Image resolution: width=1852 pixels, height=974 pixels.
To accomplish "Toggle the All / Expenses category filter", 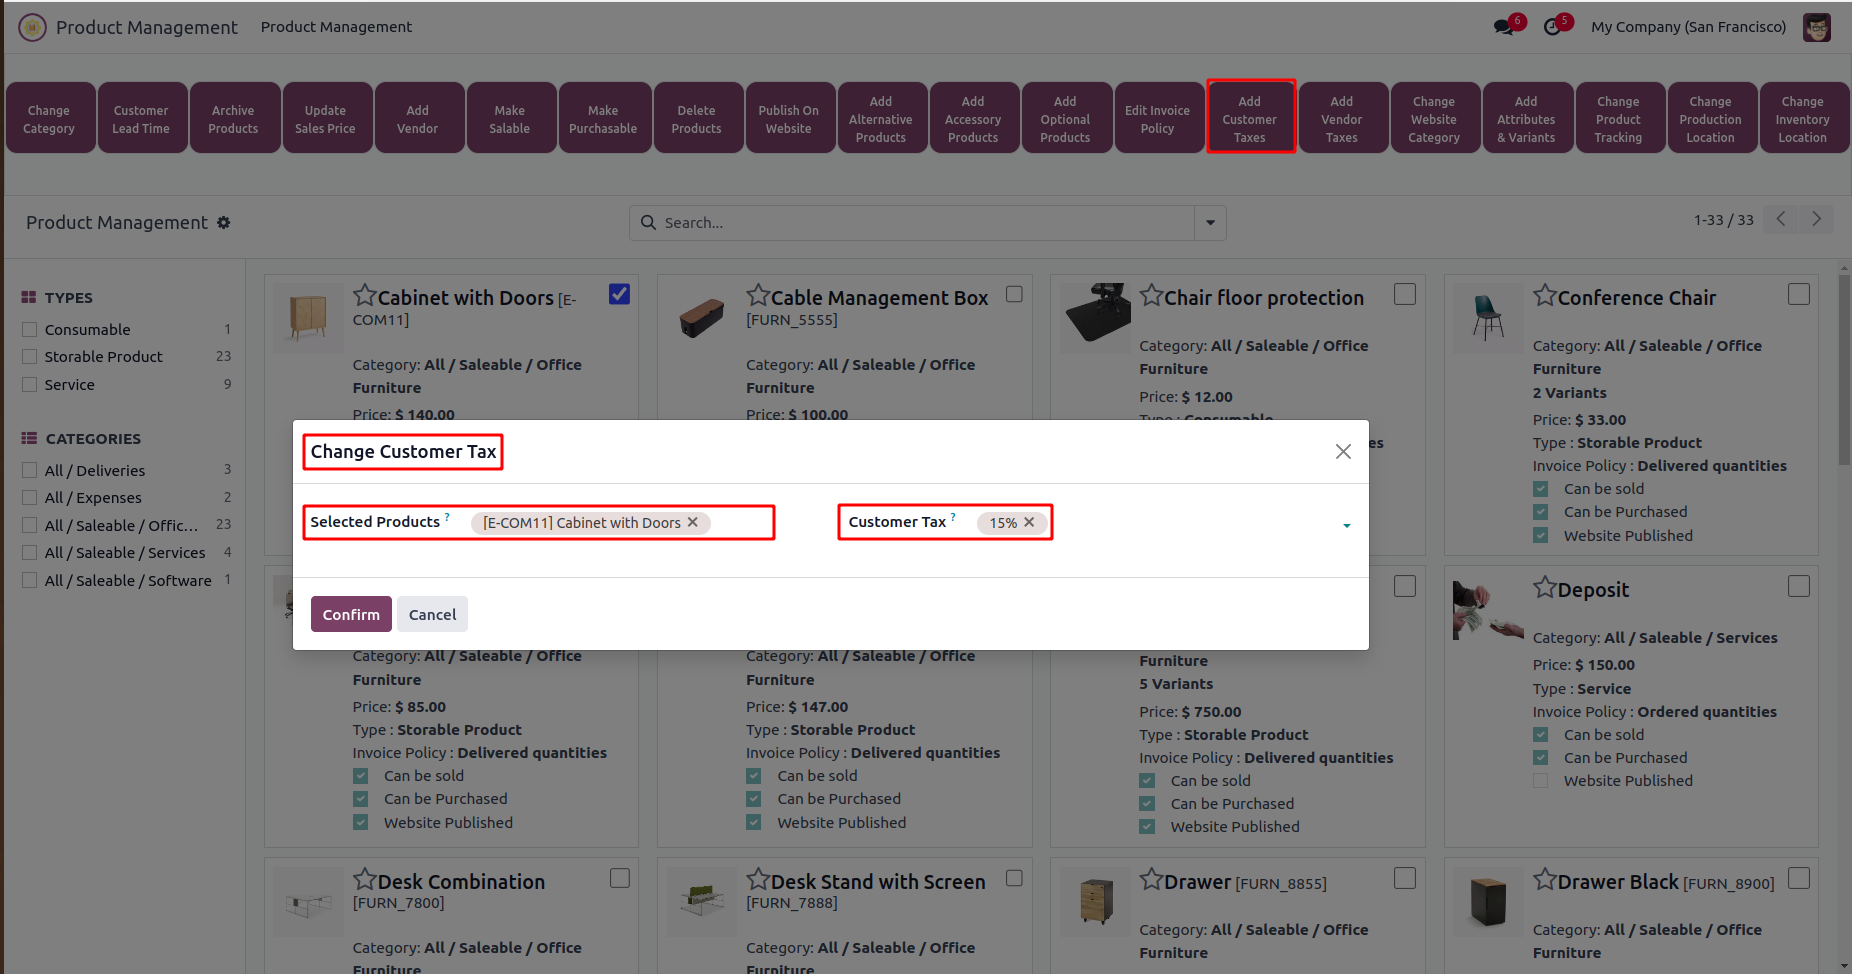I will click(30, 497).
